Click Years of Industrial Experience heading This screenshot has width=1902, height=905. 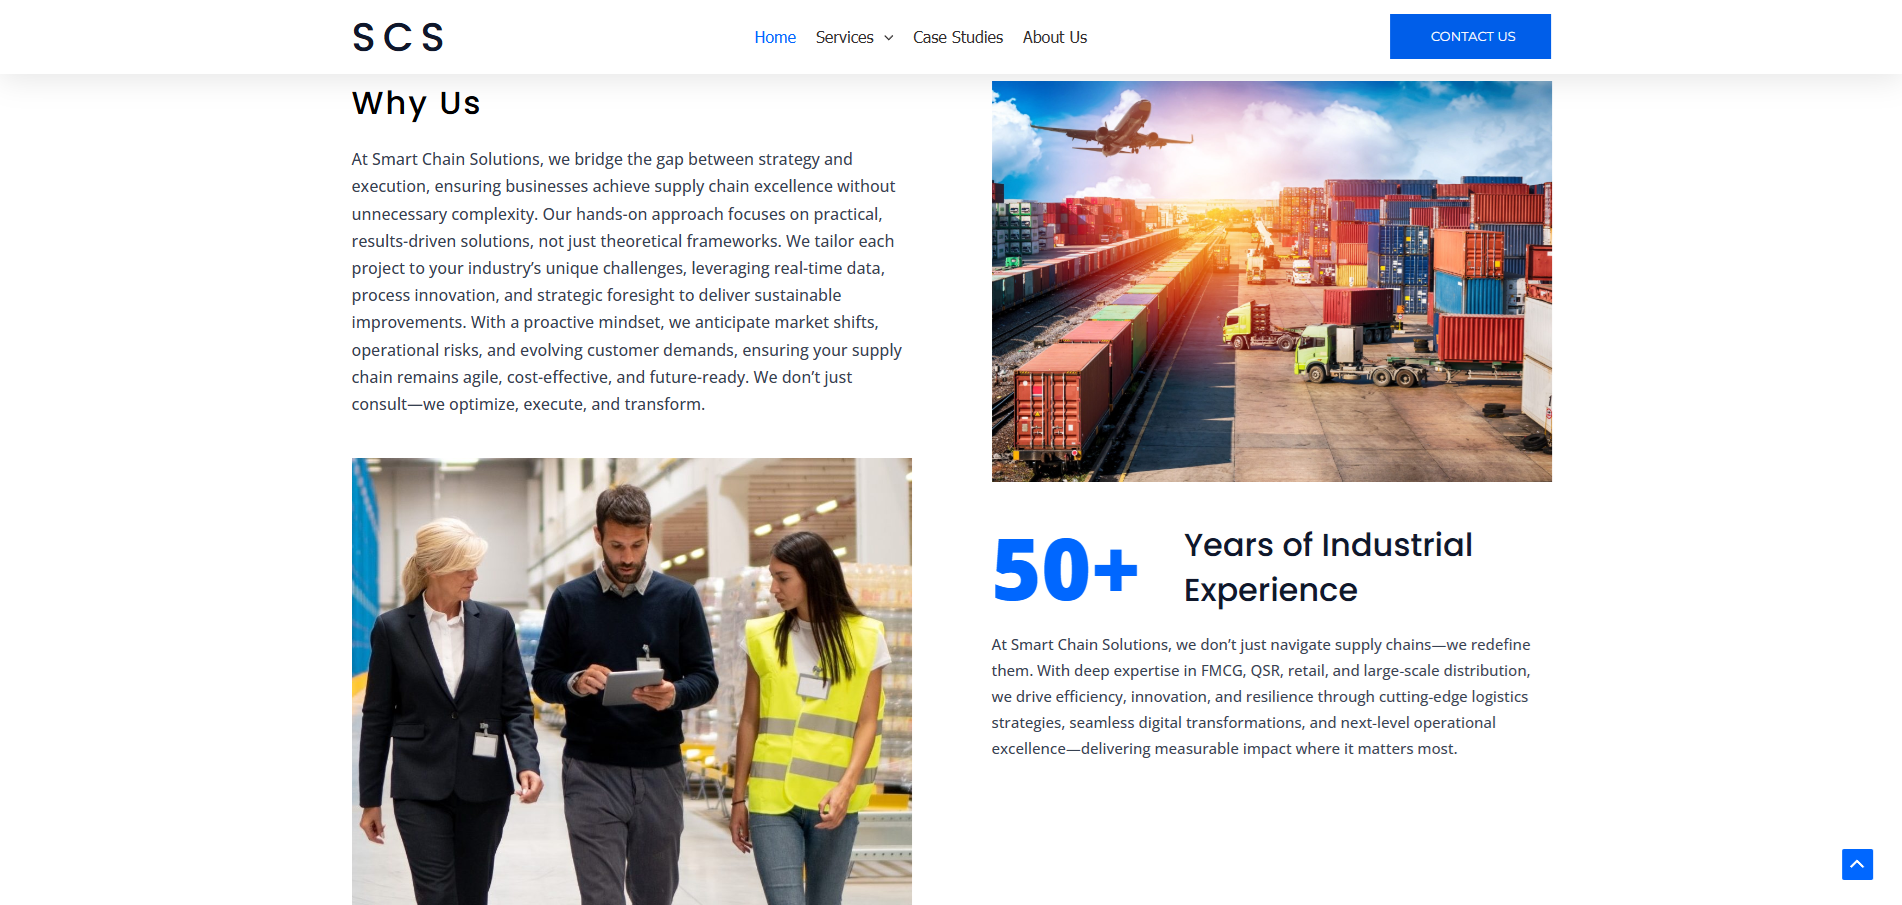[1327, 567]
